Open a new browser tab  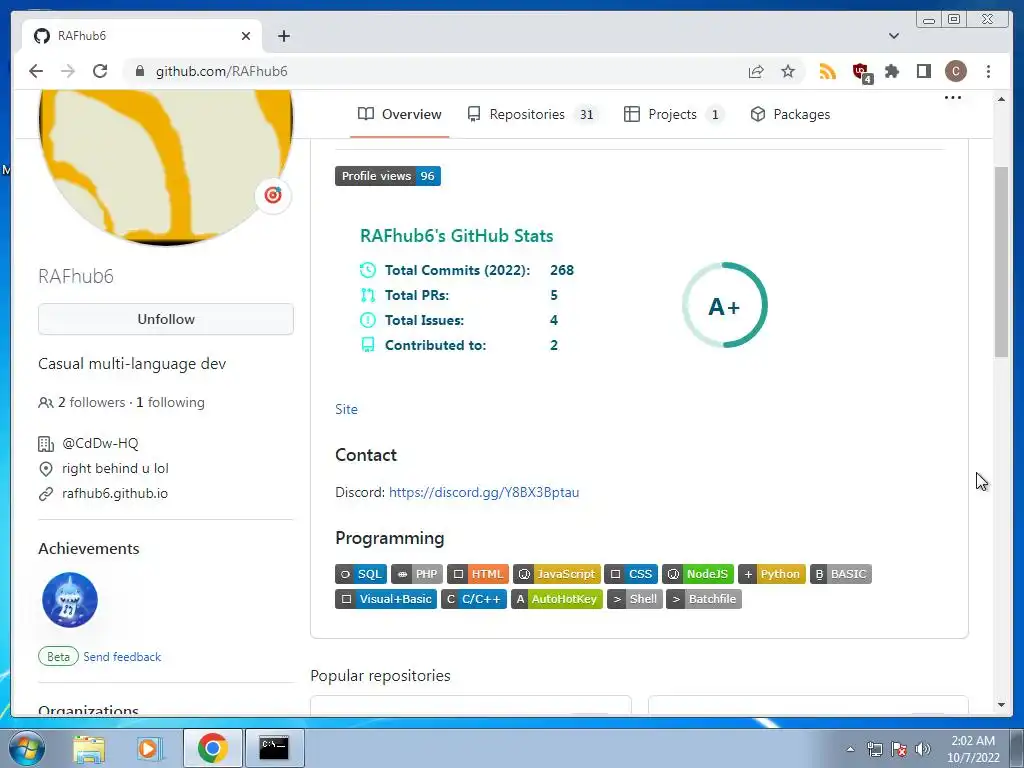[283, 36]
